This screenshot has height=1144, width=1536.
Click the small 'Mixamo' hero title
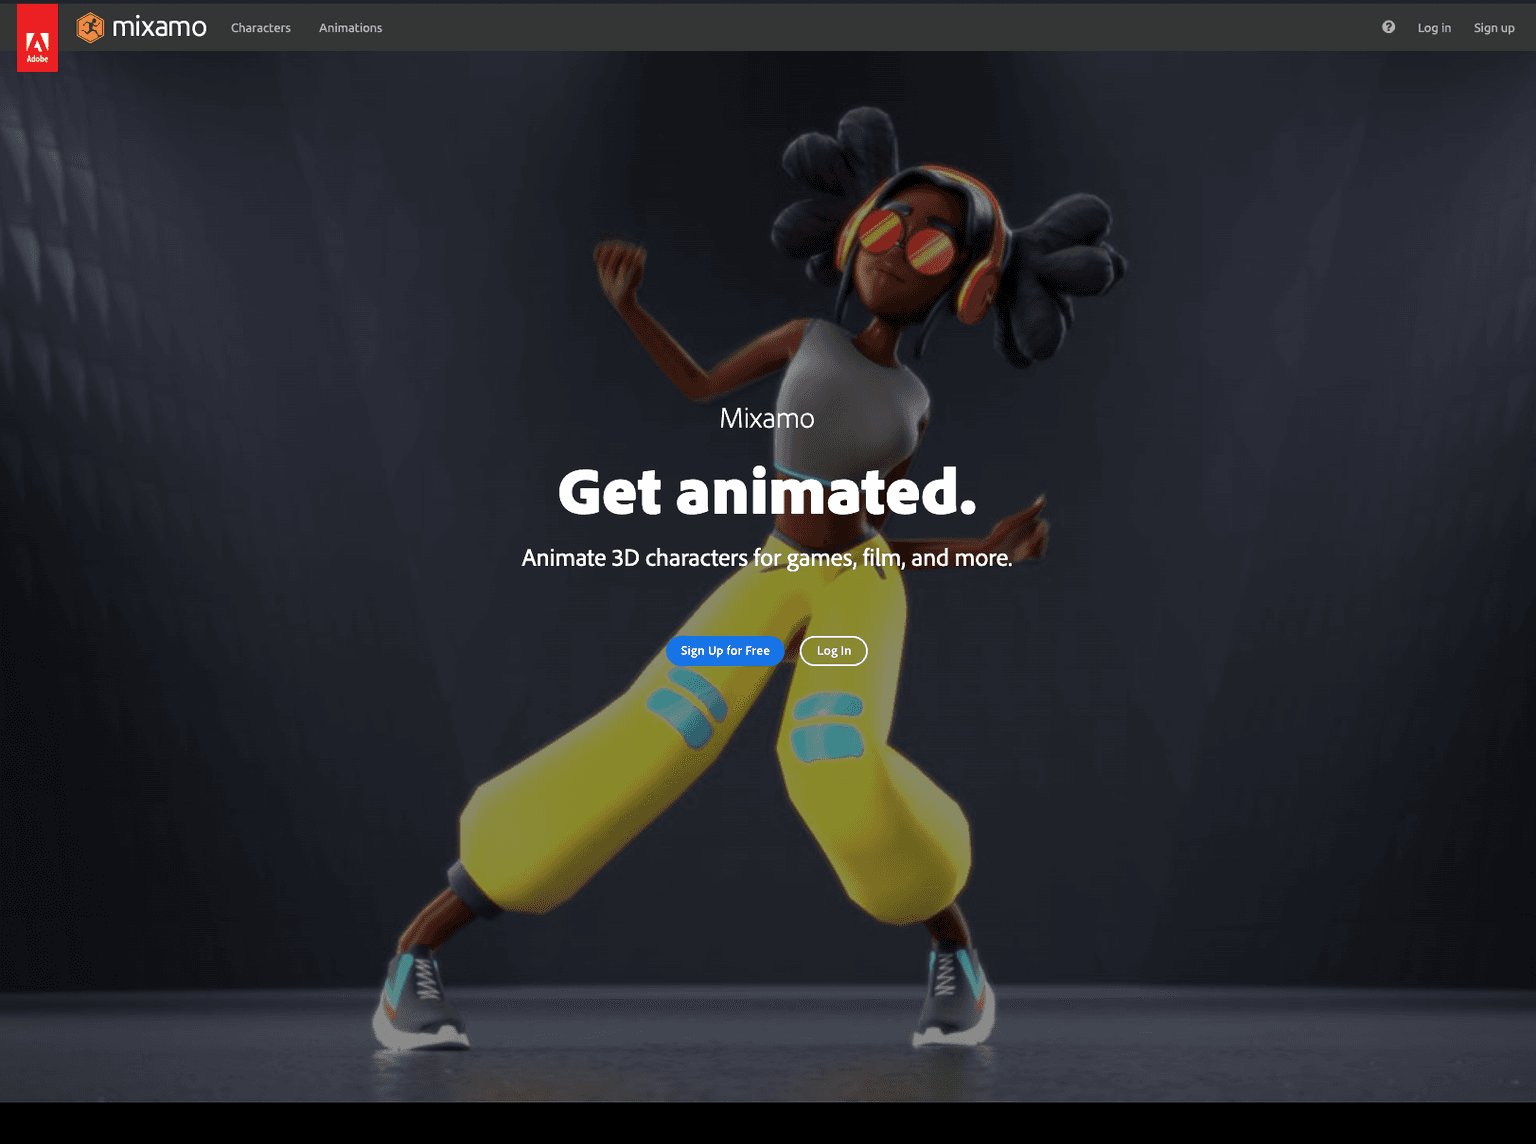tap(767, 418)
